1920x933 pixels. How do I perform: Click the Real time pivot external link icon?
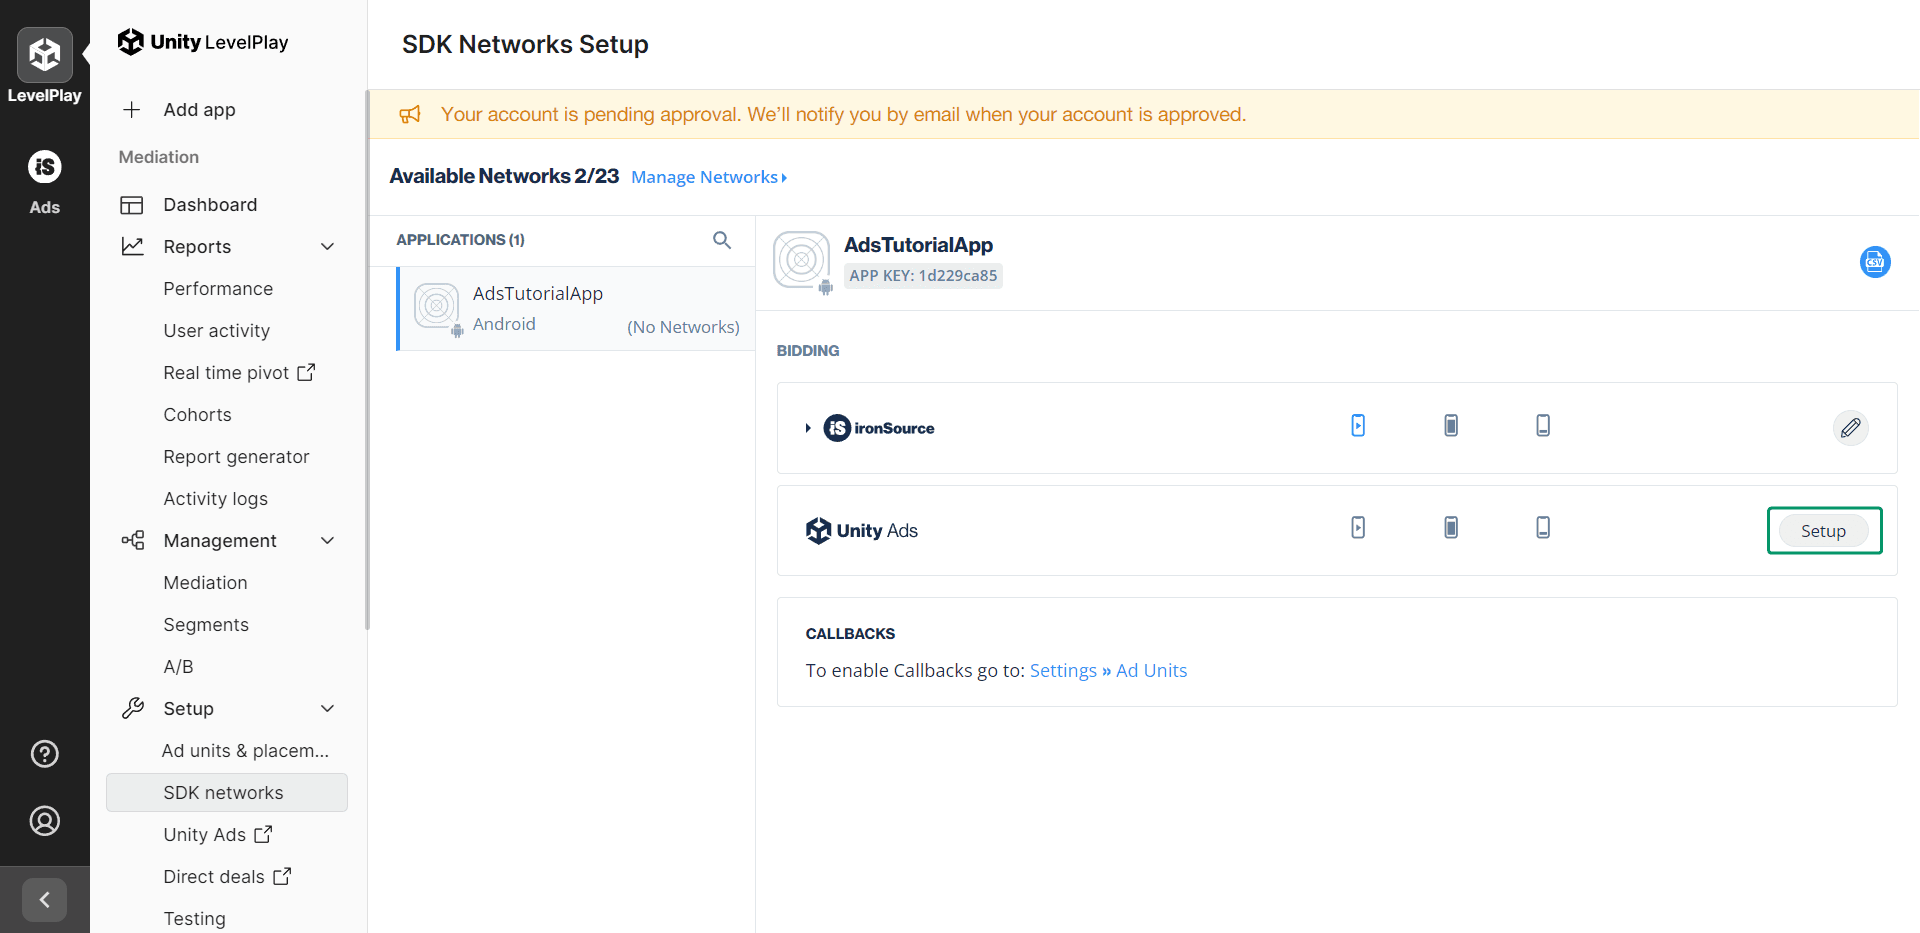click(306, 372)
